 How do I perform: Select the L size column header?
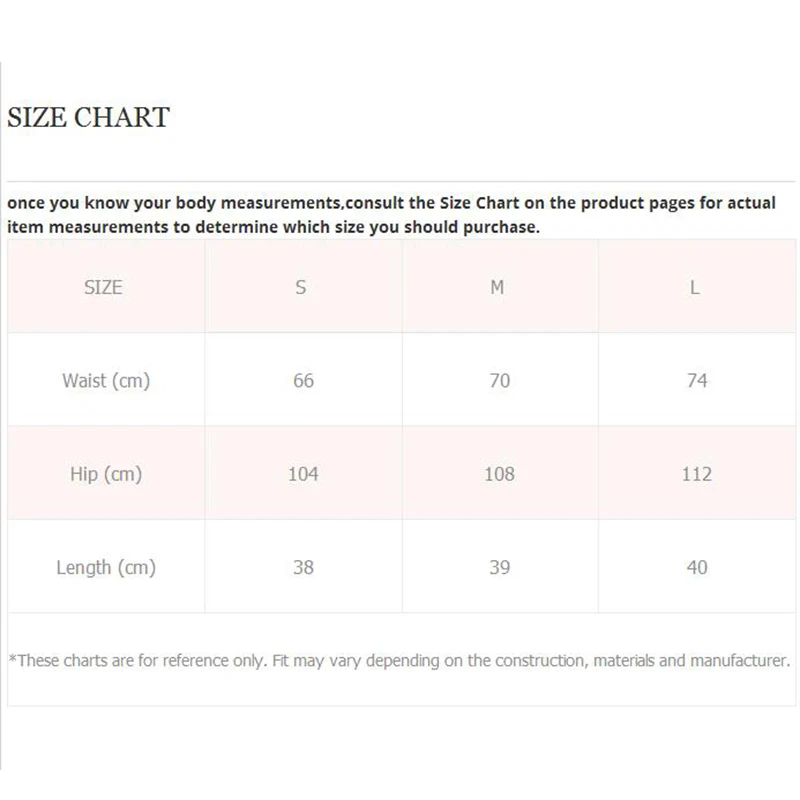(695, 287)
